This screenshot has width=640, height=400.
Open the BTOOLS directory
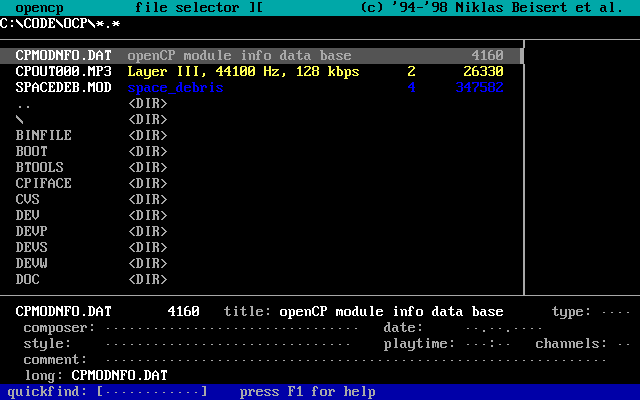pos(40,168)
